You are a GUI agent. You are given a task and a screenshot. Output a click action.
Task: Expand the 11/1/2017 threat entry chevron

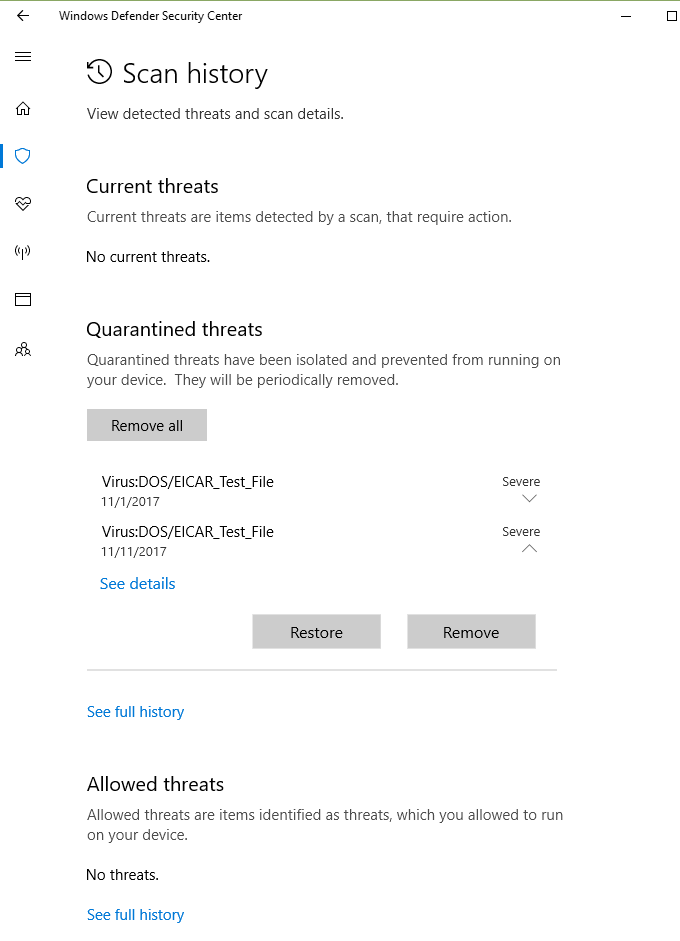click(x=529, y=498)
